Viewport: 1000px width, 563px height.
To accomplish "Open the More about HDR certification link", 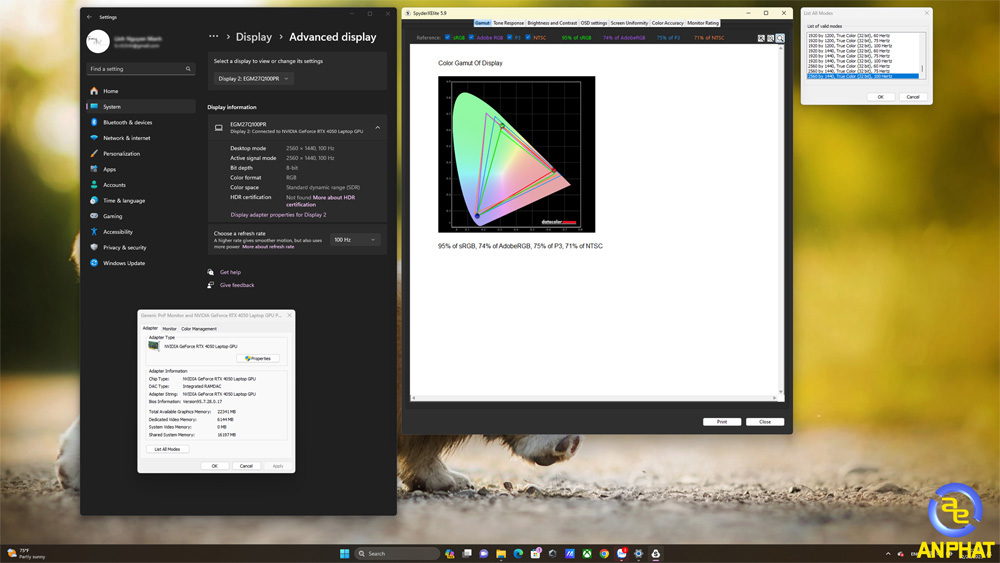I will click(x=320, y=201).
